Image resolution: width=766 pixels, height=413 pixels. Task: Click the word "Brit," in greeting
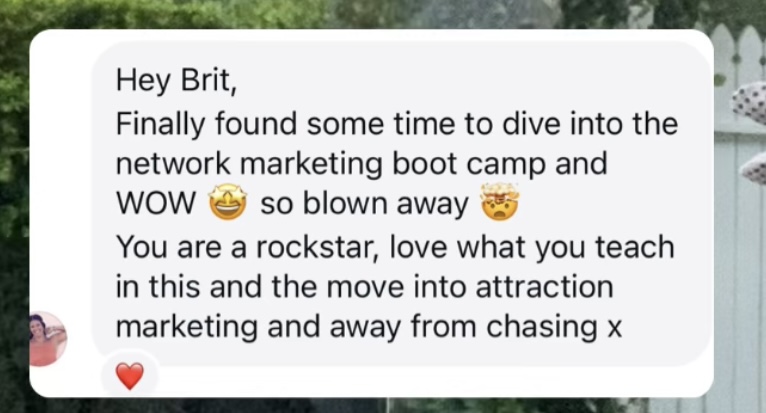[x=209, y=80]
